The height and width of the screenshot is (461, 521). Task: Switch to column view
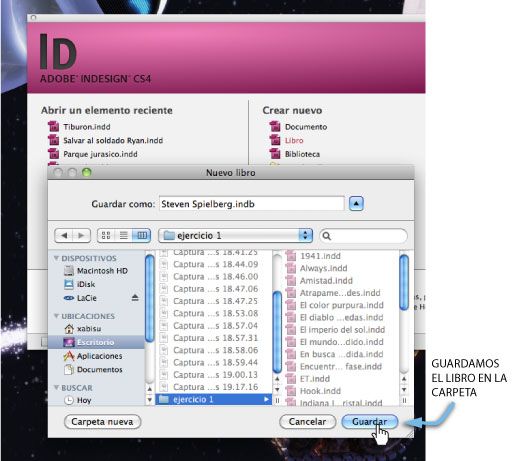pos(142,236)
